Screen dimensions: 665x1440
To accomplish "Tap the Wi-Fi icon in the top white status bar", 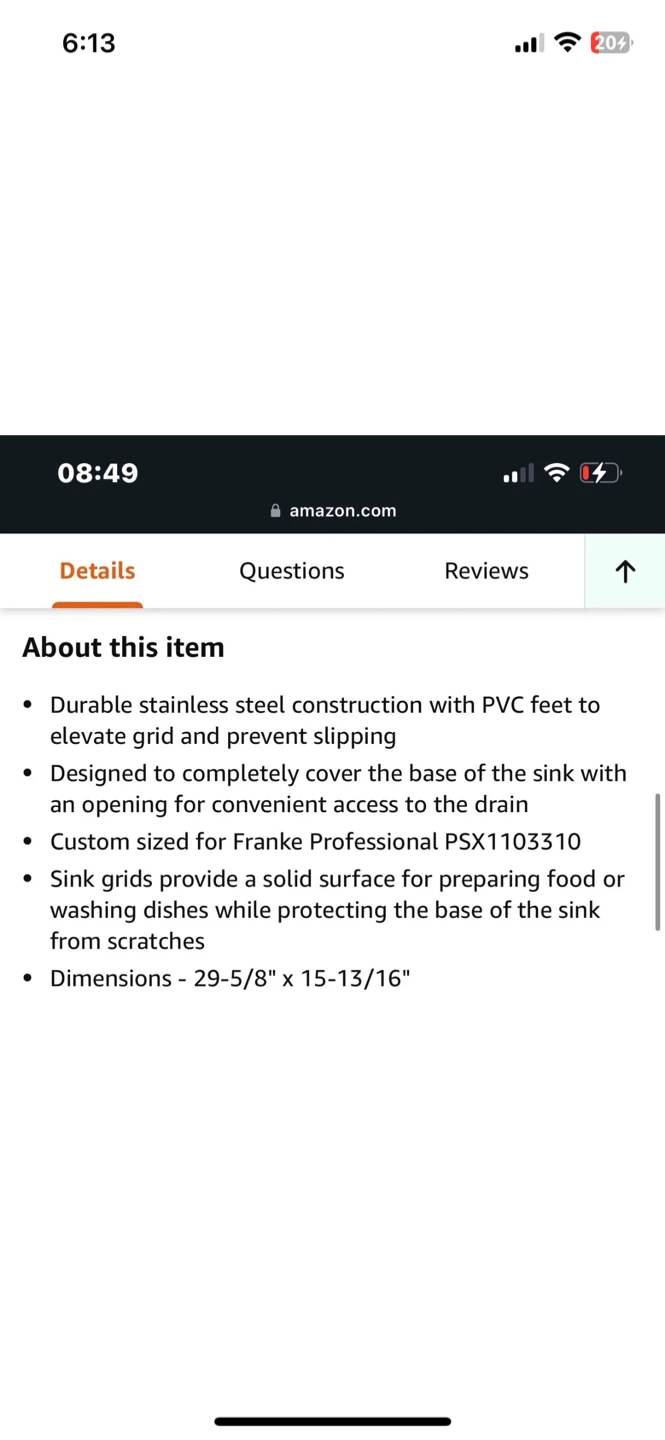I will [x=567, y=43].
